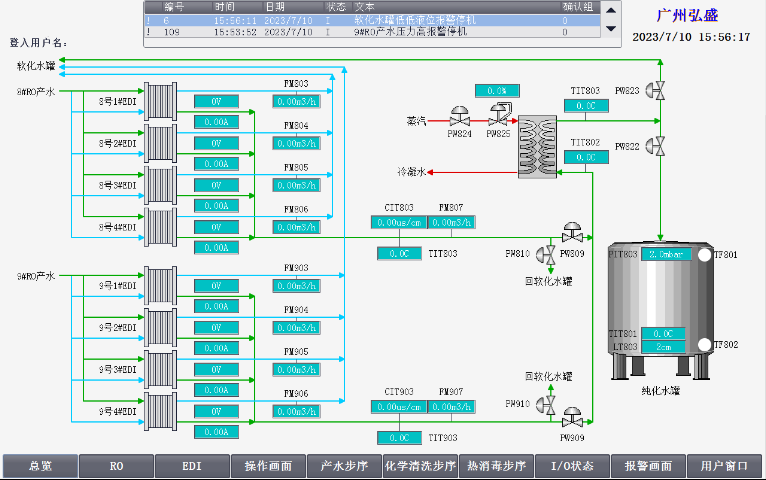Click the 0.0% valve opening value field
The height and width of the screenshot is (480, 766).
click(497, 91)
